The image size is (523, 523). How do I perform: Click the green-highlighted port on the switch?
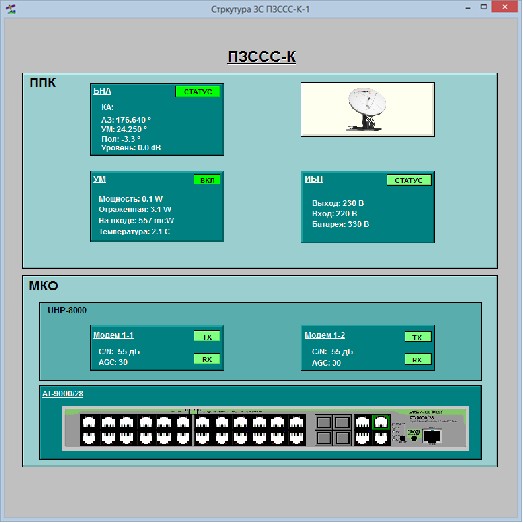click(381, 423)
